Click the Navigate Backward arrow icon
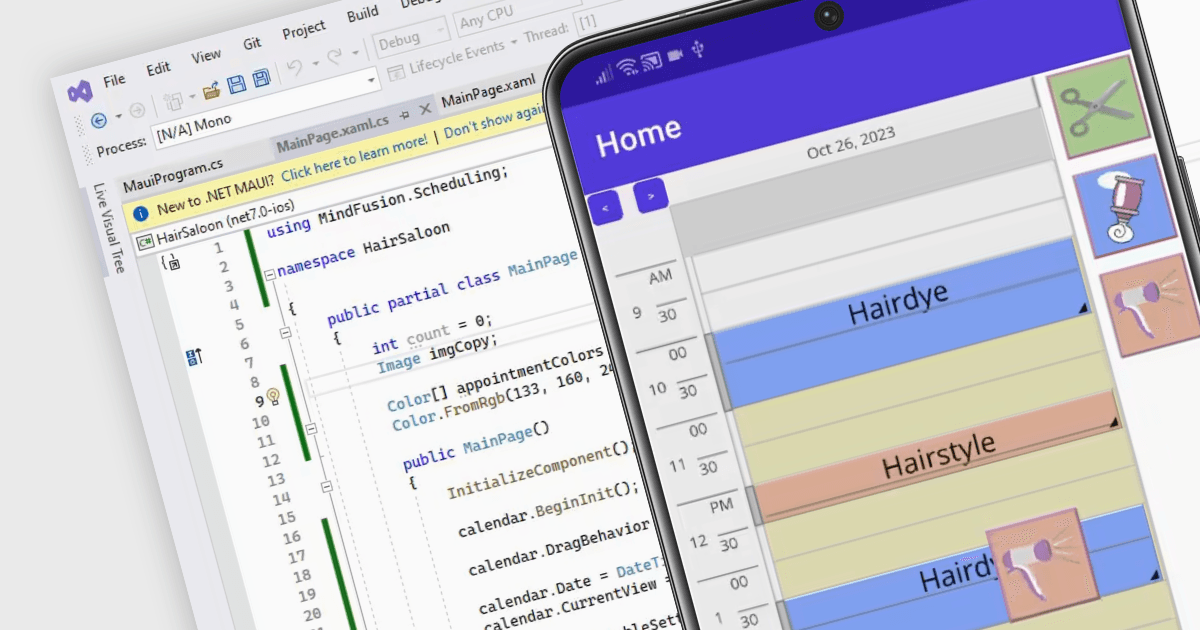Screen dimensions: 1200x630 pos(99,120)
